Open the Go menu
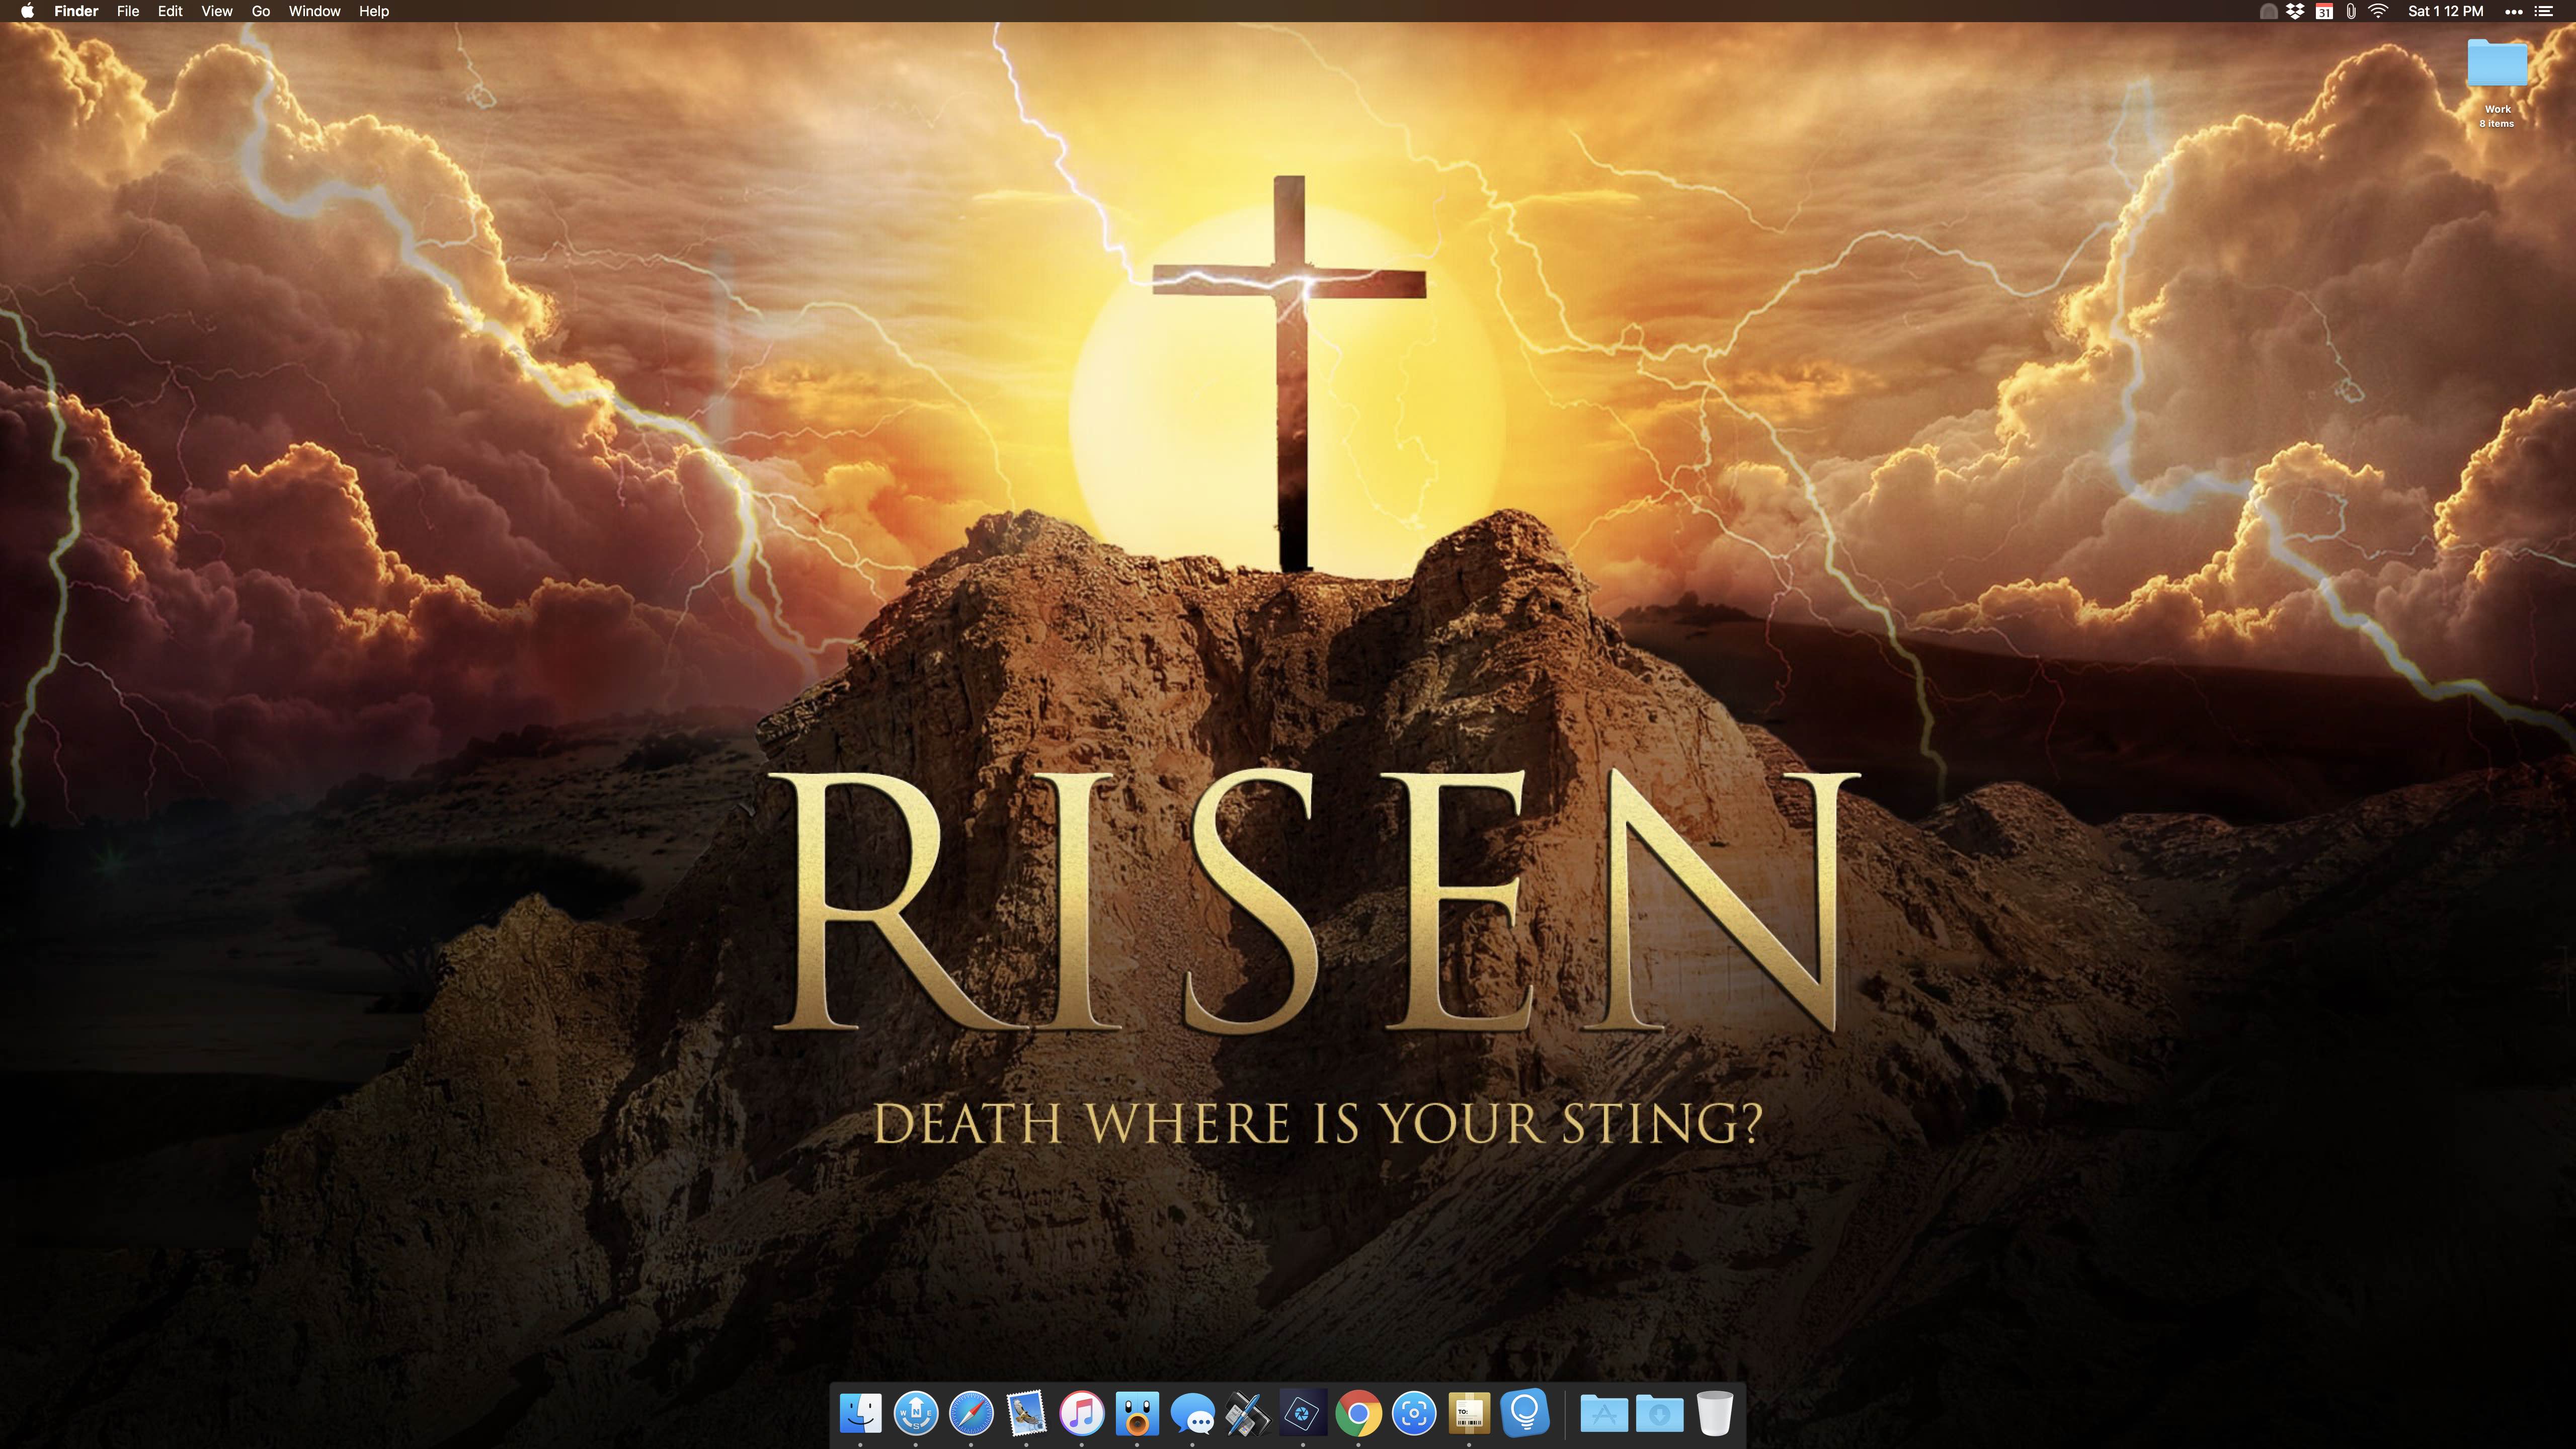The width and height of the screenshot is (2576, 1449). click(x=261, y=11)
